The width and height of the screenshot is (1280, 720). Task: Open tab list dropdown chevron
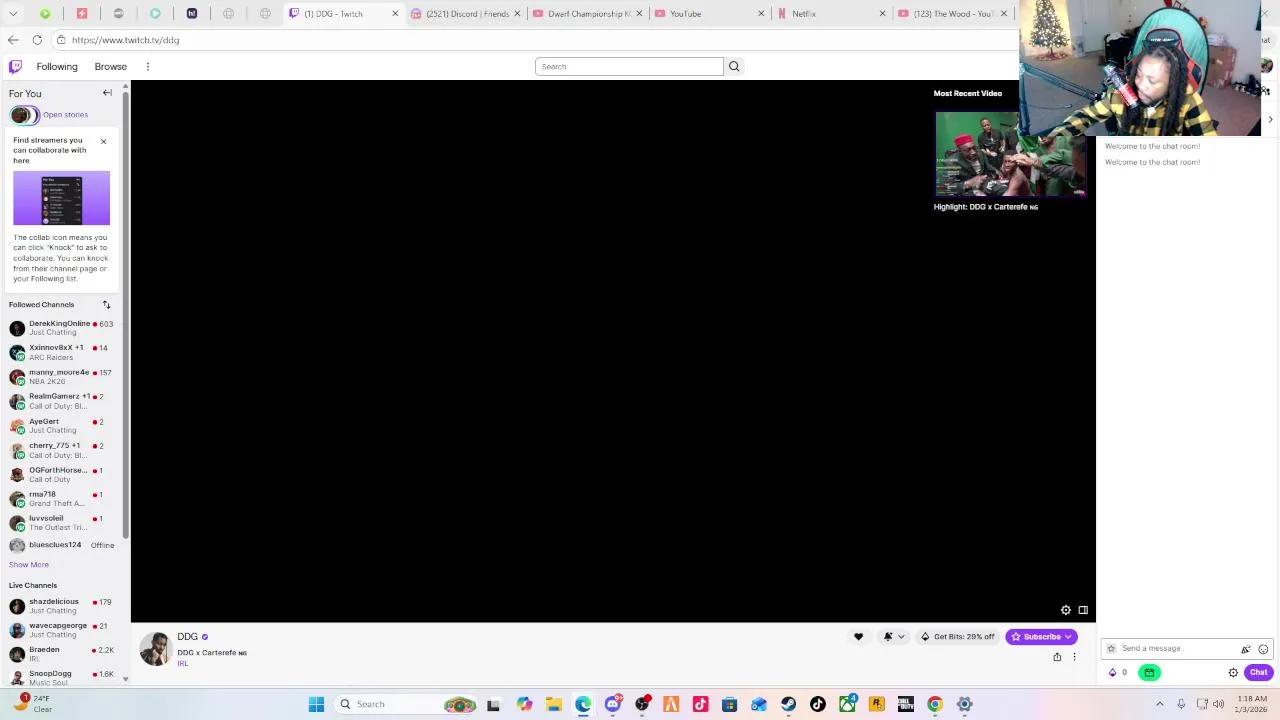pyautogui.click(x=13, y=14)
